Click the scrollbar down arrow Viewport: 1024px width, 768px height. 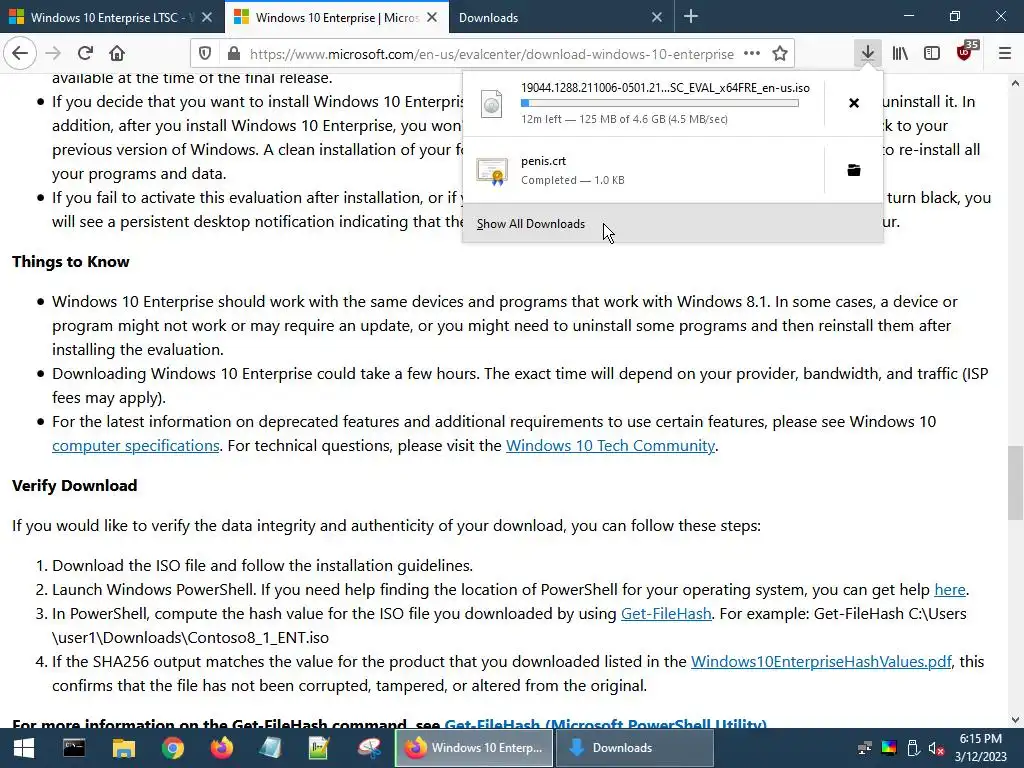[x=1016, y=720]
